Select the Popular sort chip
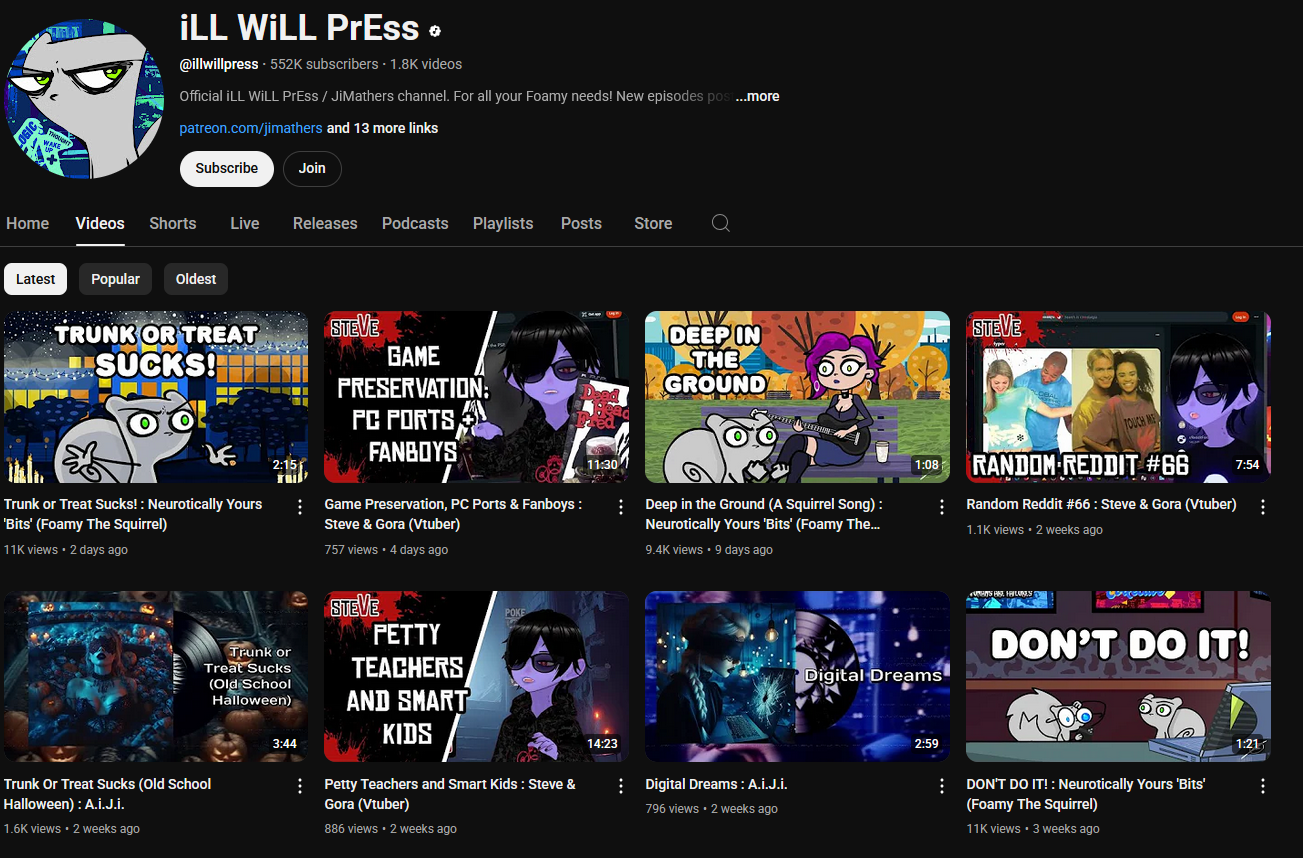 pos(116,279)
